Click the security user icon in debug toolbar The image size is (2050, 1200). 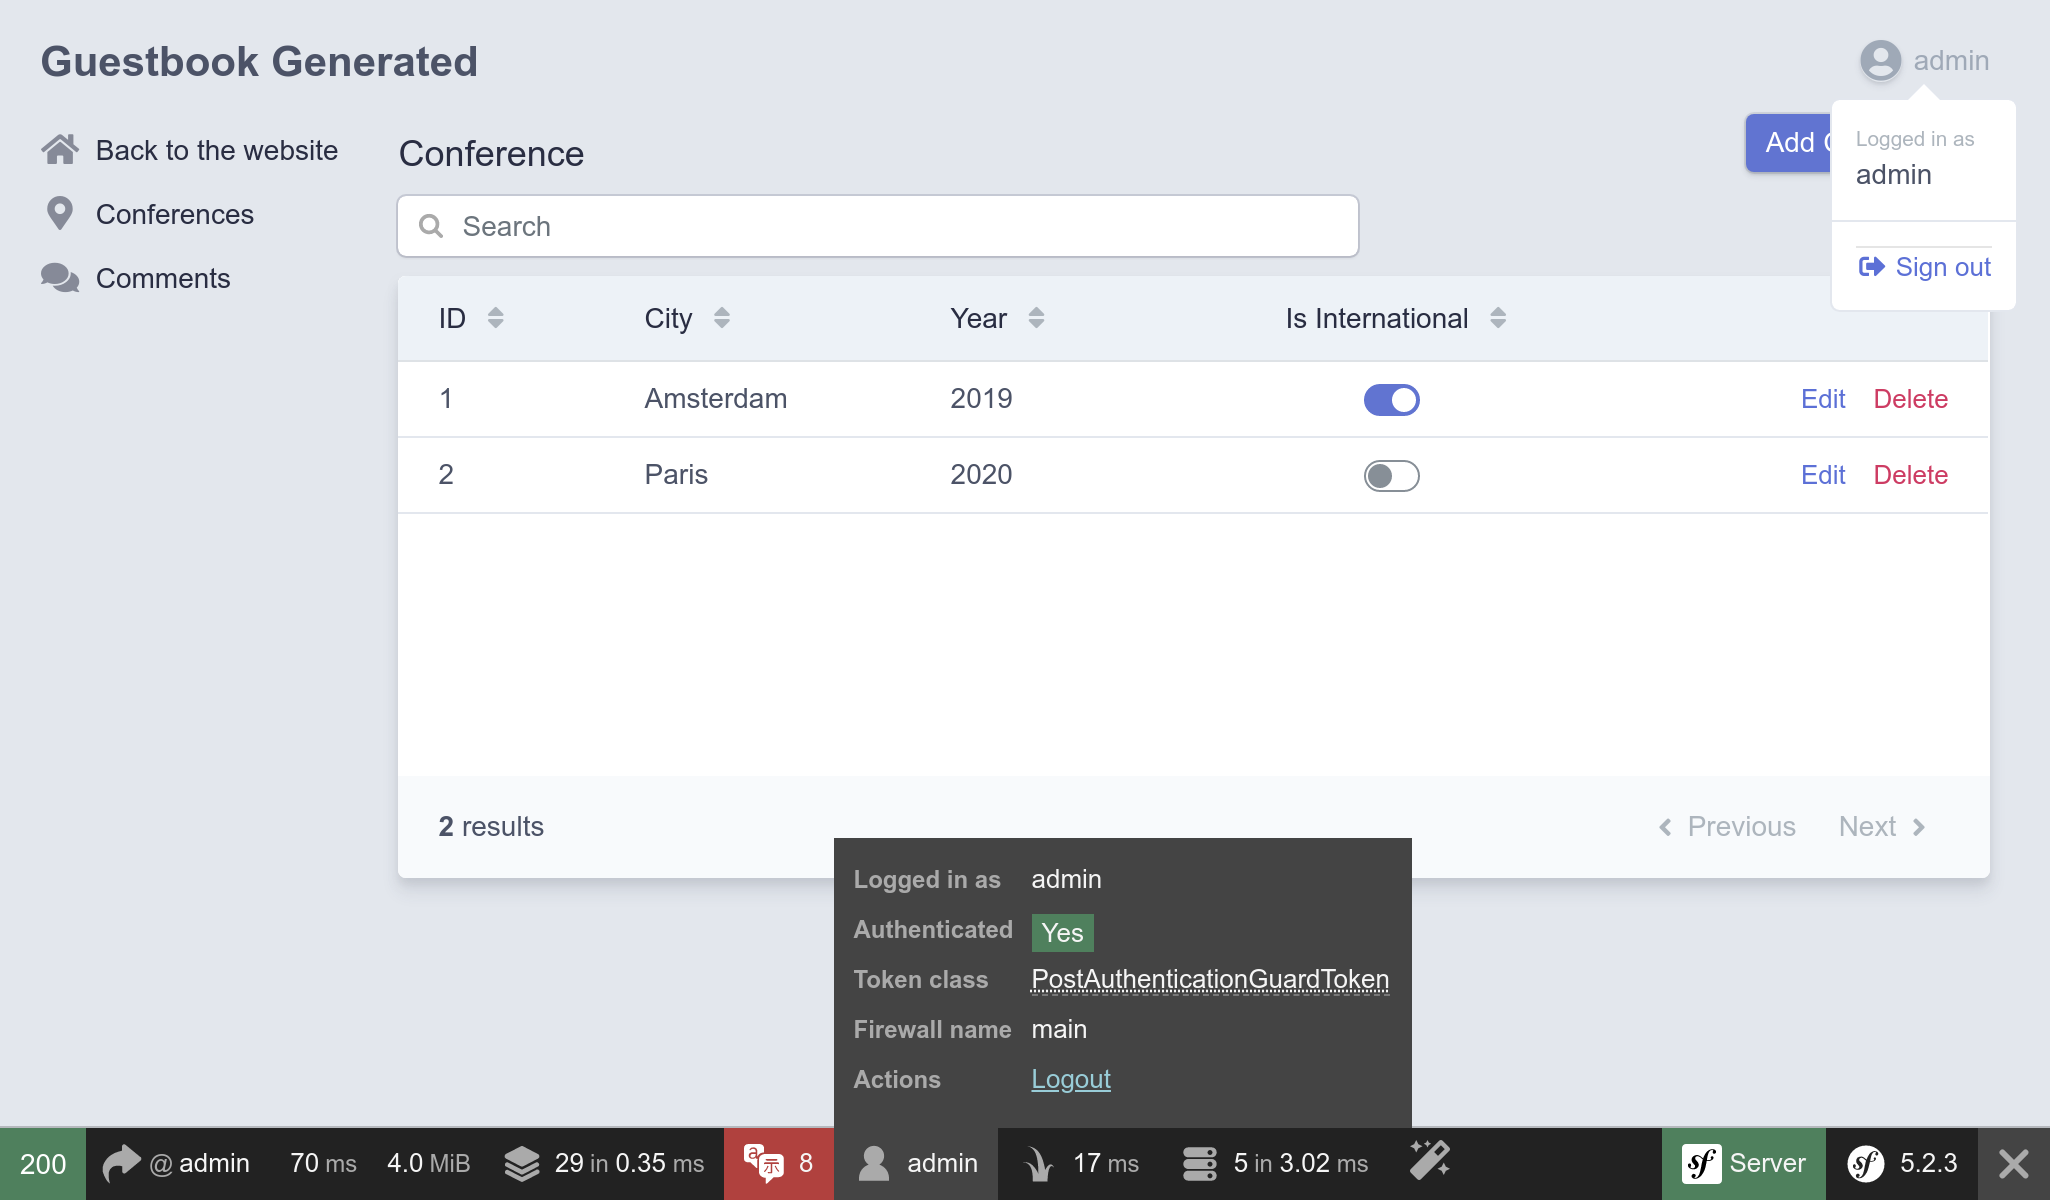click(x=874, y=1163)
